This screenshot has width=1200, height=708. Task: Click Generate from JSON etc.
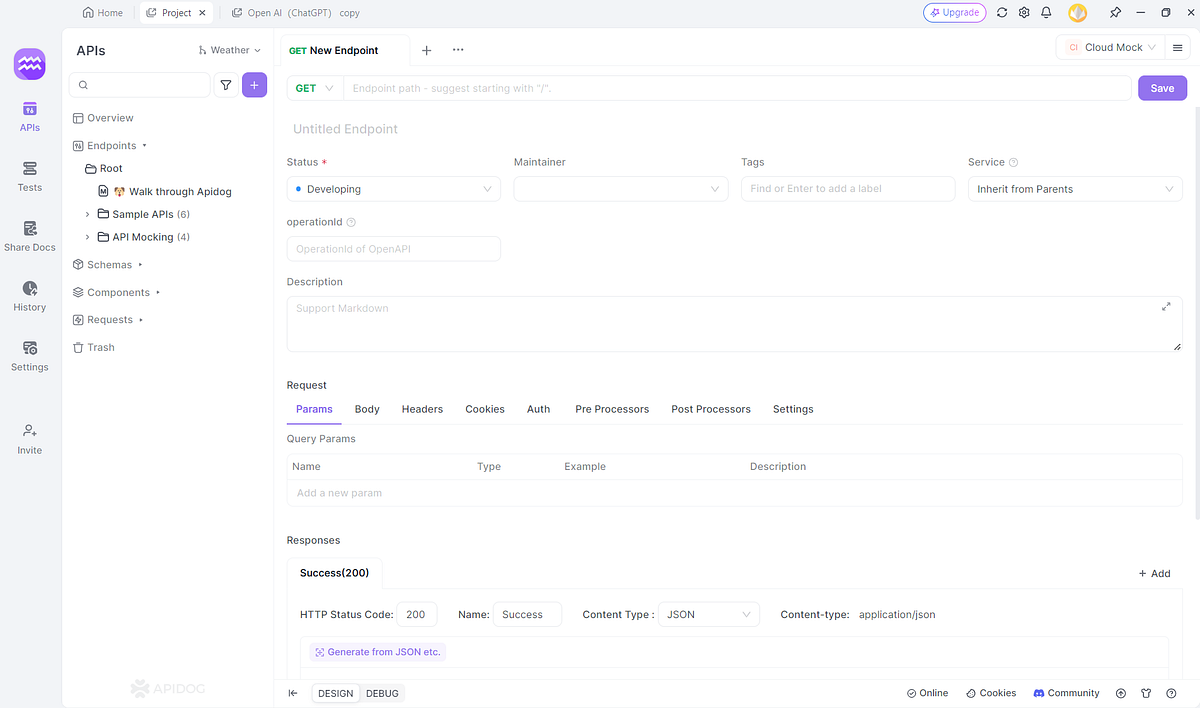tap(377, 651)
